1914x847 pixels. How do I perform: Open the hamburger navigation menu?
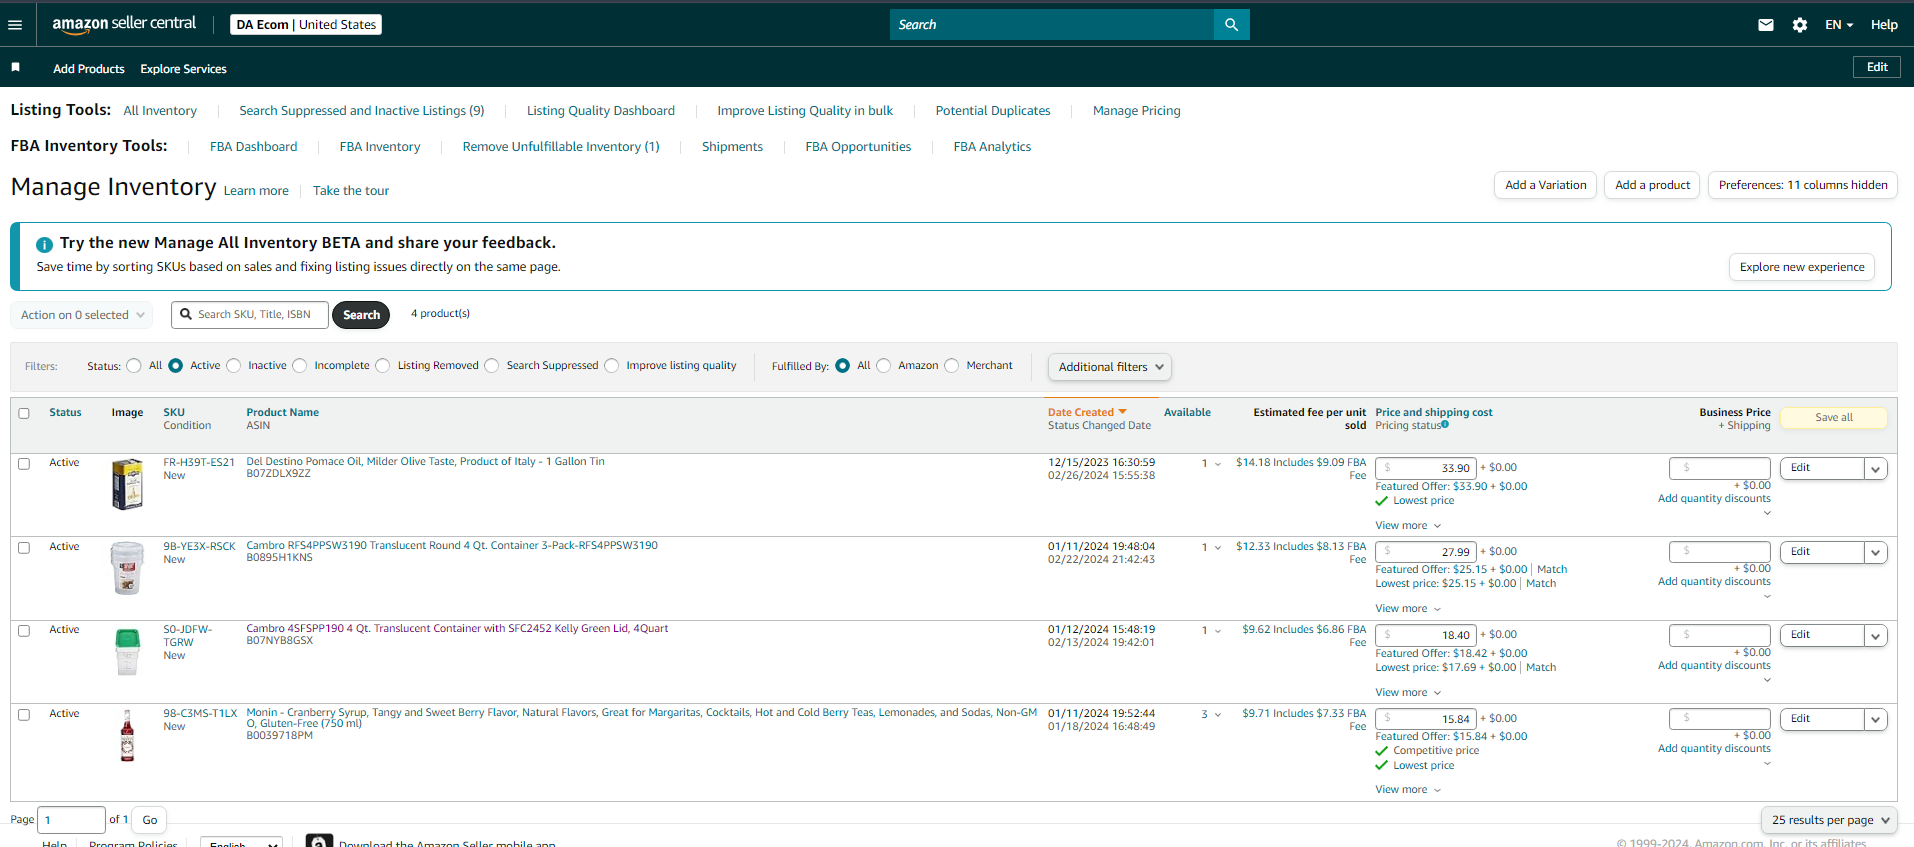tap(15, 25)
